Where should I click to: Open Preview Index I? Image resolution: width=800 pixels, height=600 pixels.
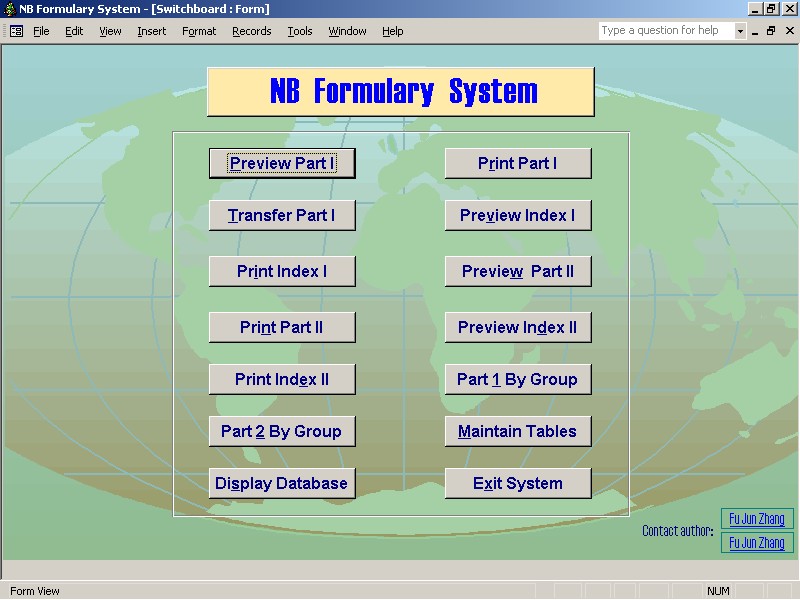(x=518, y=215)
